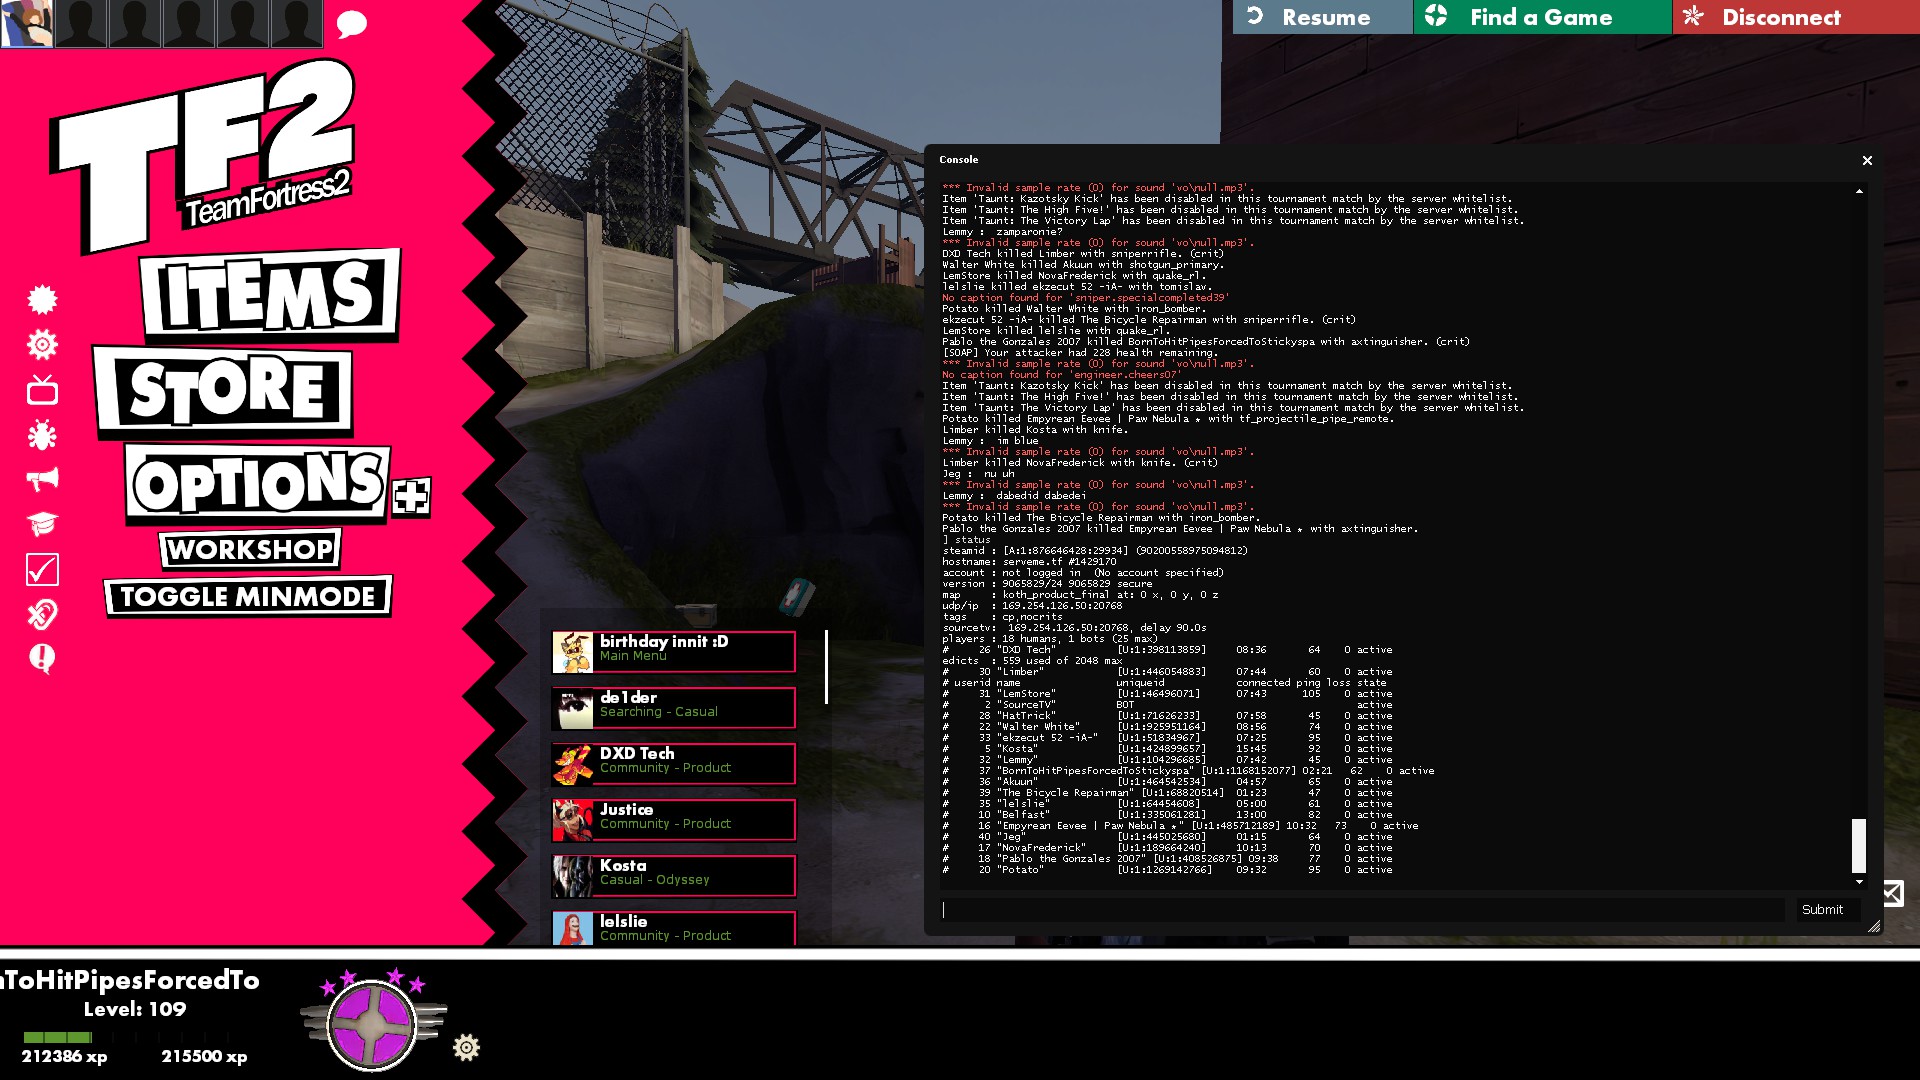Click the bug report icon
The height and width of the screenshot is (1080, 1920).
[42, 435]
